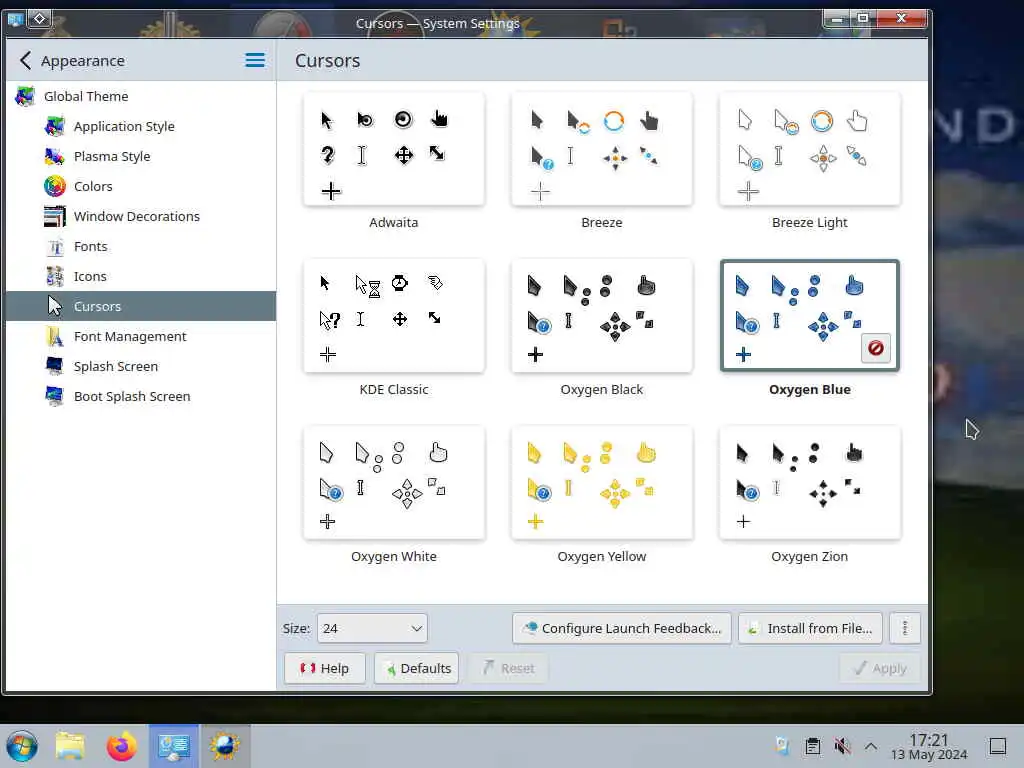Open the Application Style label

coord(124,126)
